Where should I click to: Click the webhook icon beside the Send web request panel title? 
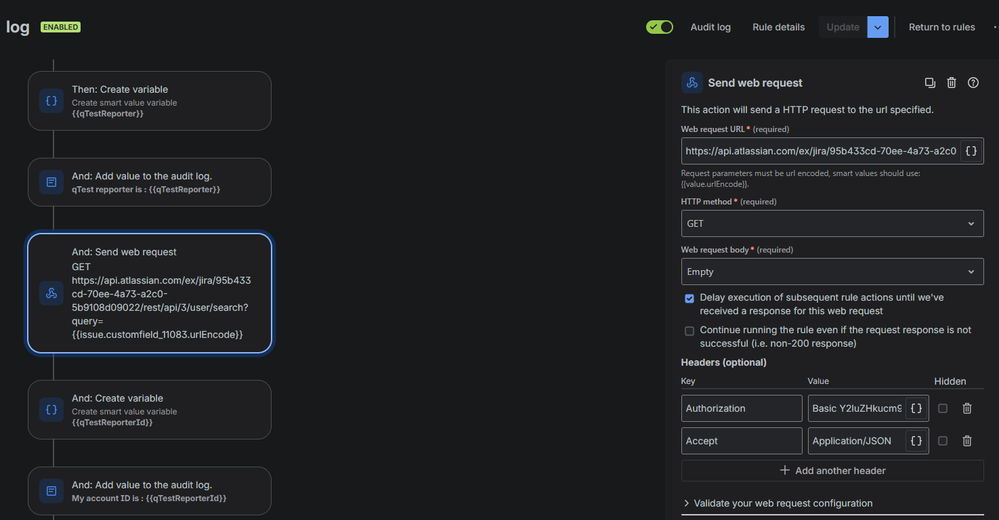pyautogui.click(x=692, y=83)
